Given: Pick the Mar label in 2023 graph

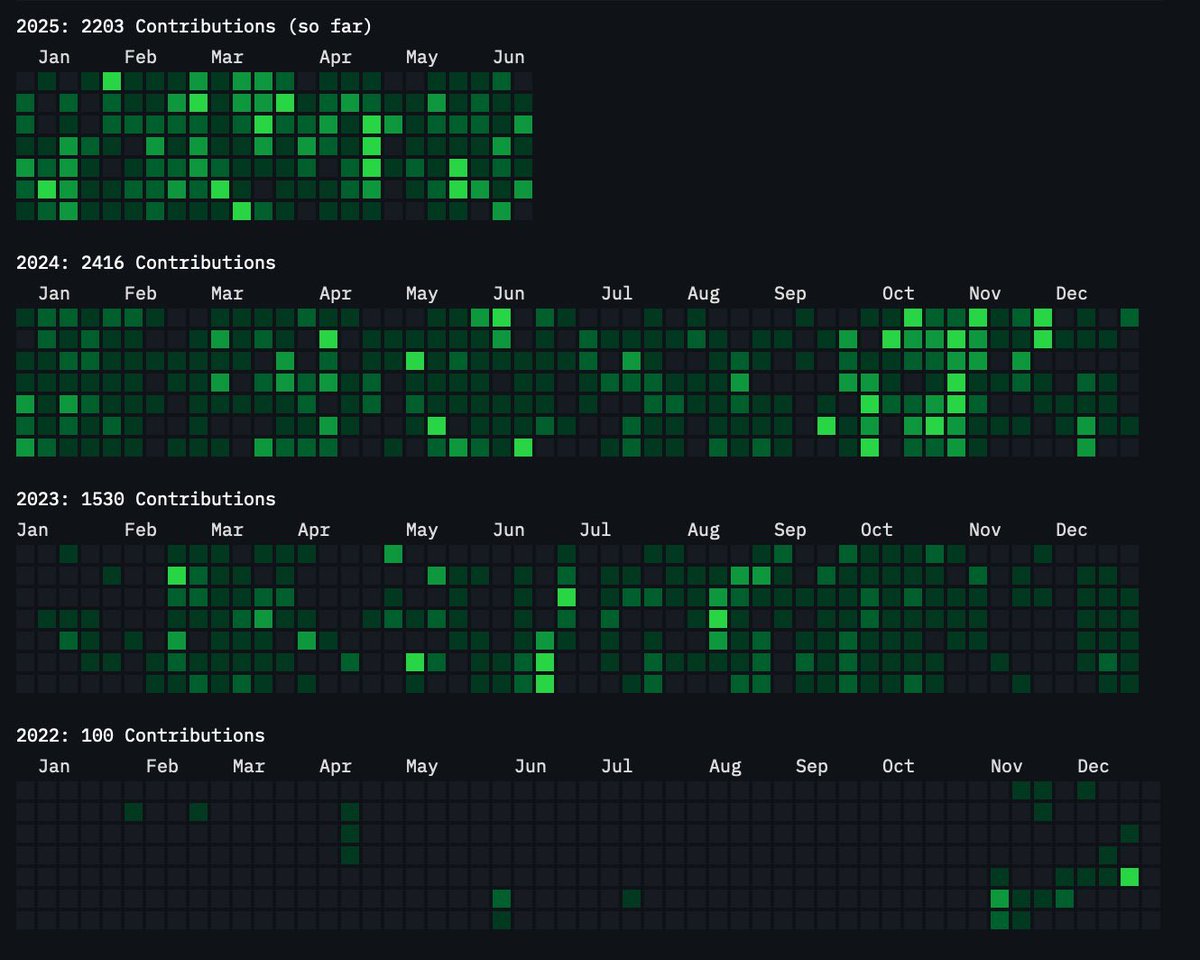Looking at the screenshot, I should pos(227,529).
